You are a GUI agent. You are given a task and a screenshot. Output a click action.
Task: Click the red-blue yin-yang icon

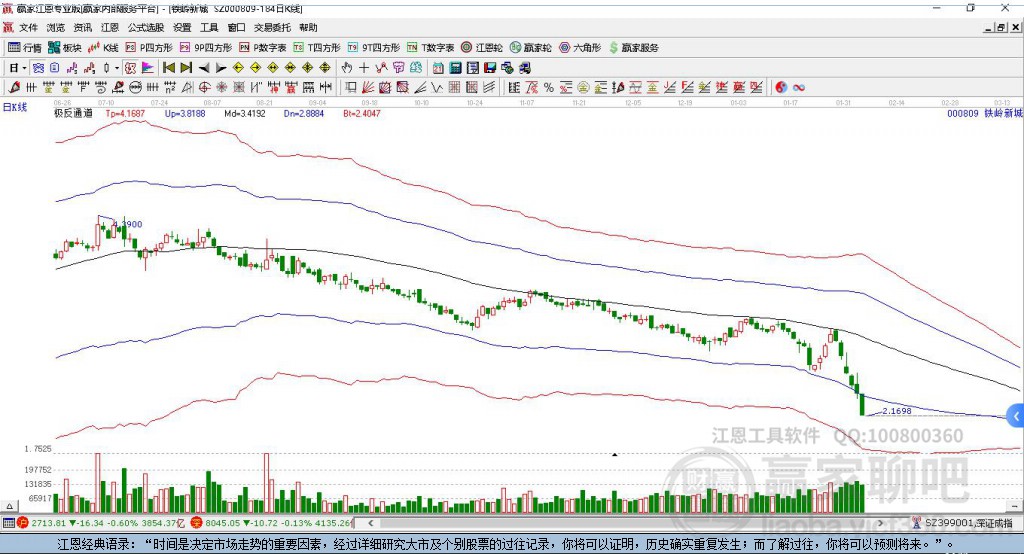[781, 87]
